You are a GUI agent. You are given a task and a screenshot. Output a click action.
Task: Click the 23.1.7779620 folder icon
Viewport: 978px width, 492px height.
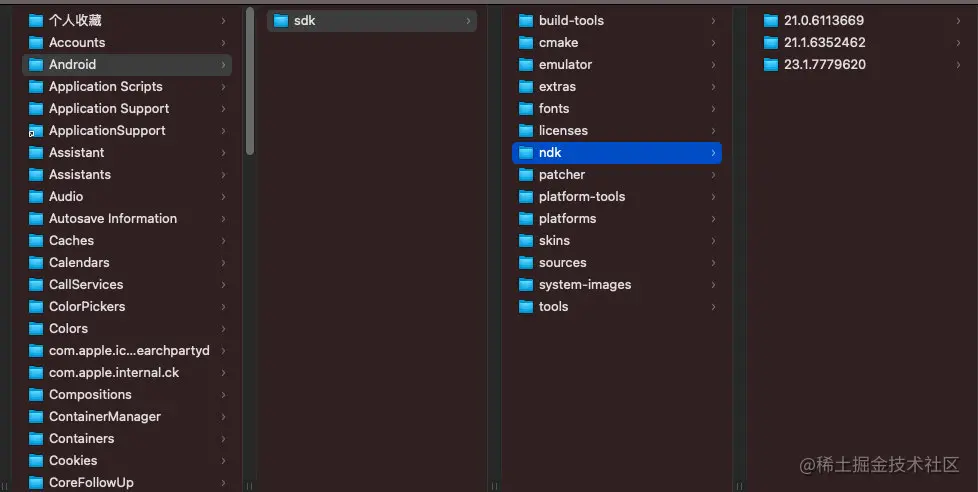771,65
